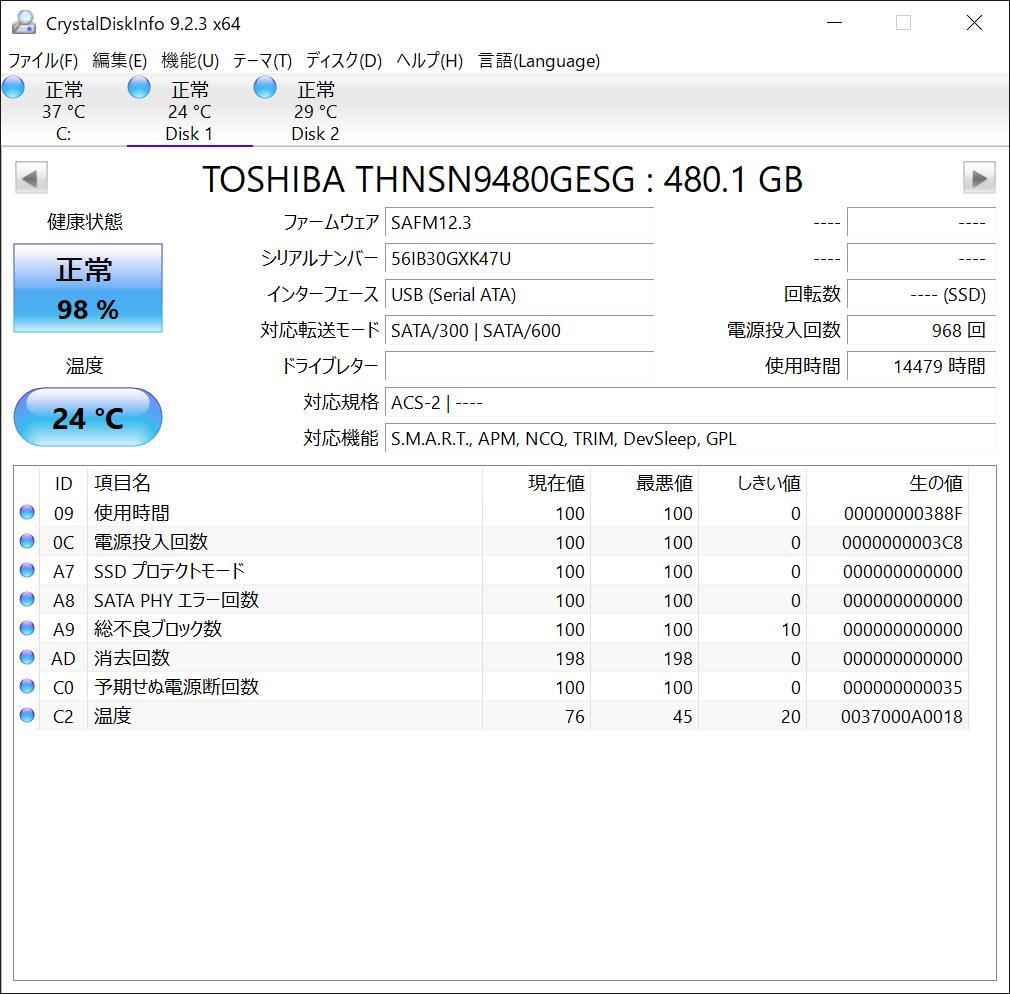Click the CrystalDiskInfo app icon in title bar
This screenshot has height=994, width=1010.
(x=24, y=23)
